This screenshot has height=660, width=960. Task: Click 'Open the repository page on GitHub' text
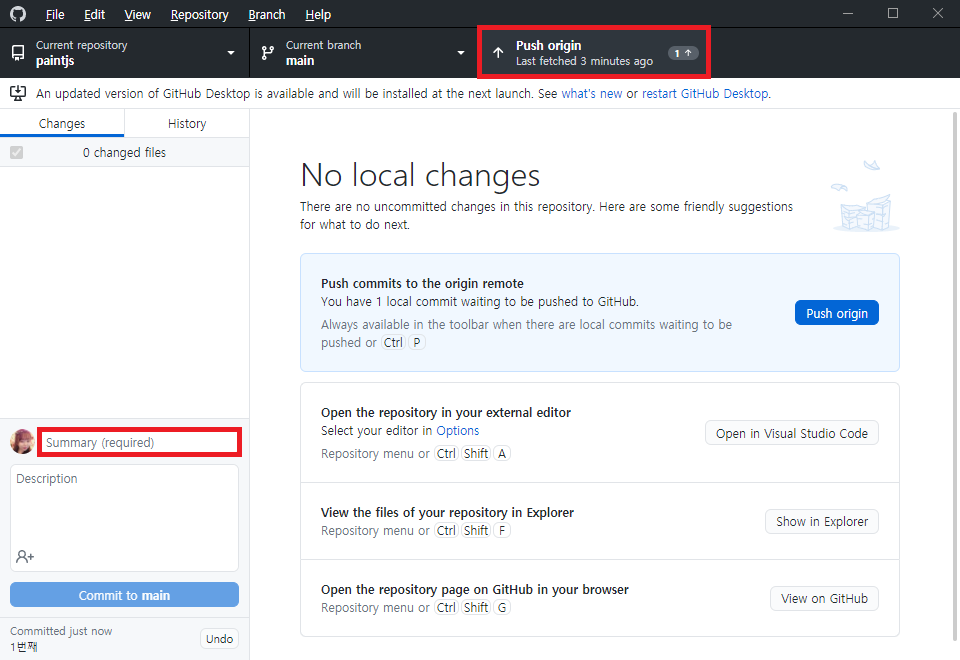(474, 589)
